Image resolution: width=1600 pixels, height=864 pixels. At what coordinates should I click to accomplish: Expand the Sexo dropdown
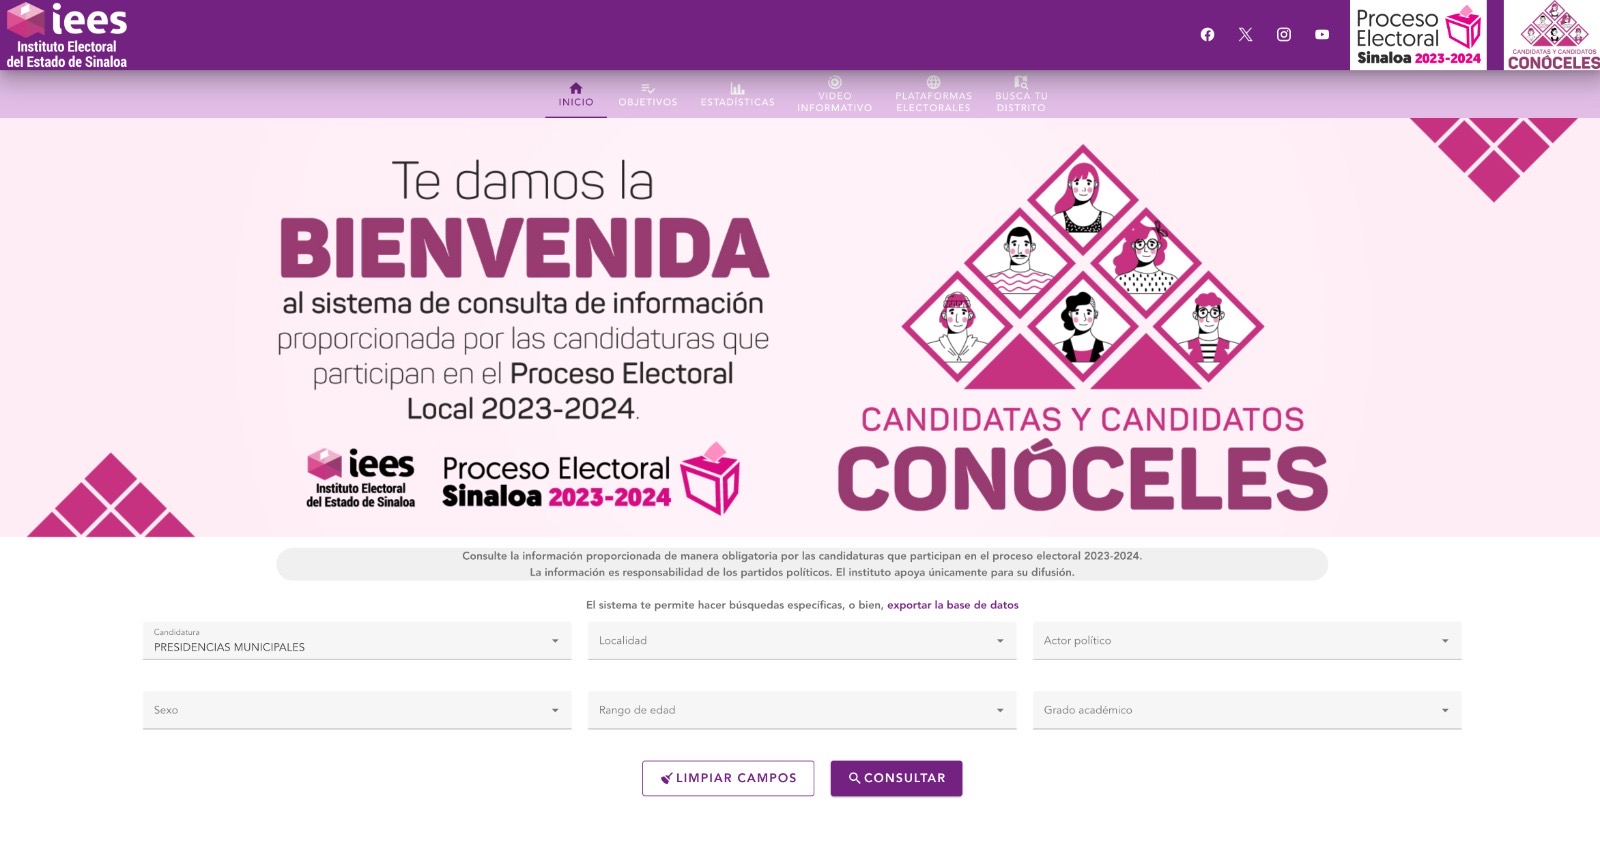(357, 710)
